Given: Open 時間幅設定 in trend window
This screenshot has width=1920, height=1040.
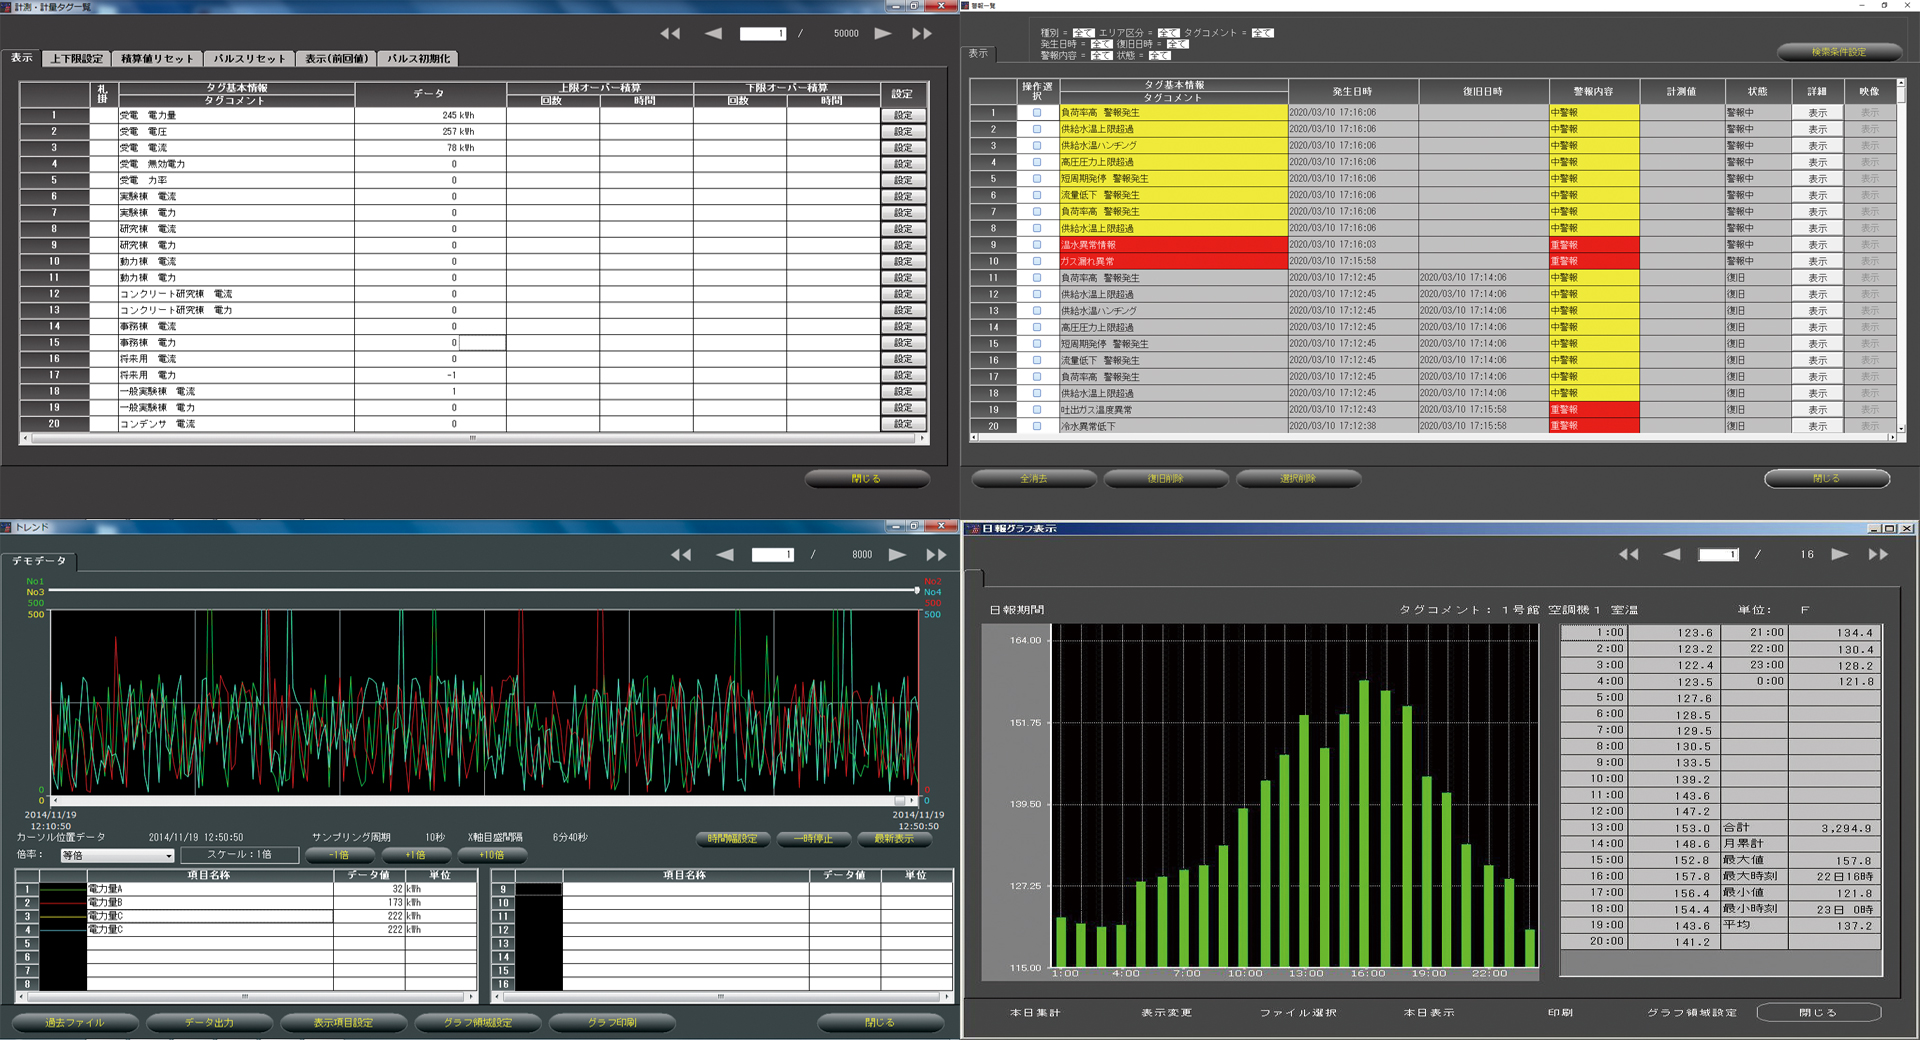Looking at the screenshot, I should [732, 839].
